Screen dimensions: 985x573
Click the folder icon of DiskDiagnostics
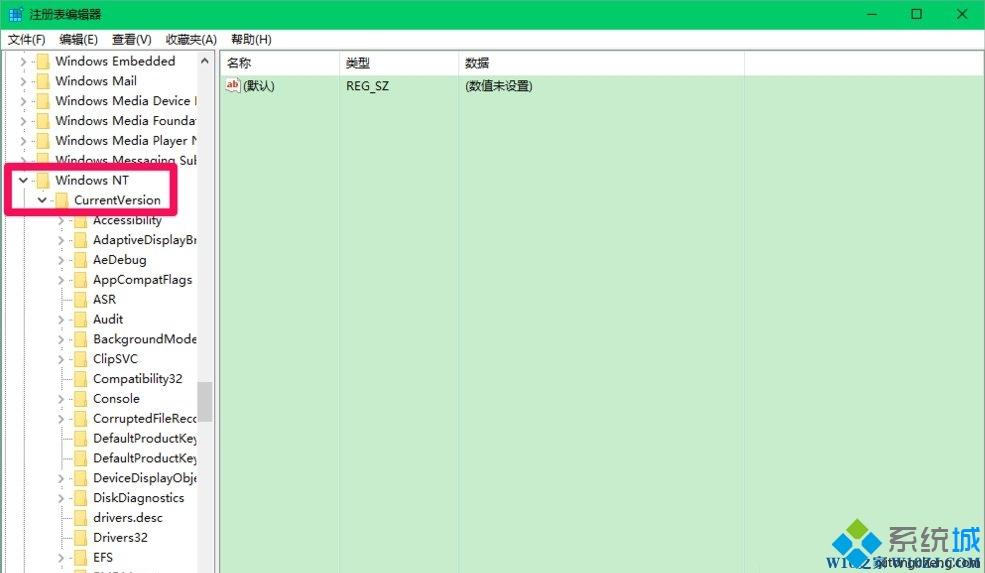[x=80, y=498]
